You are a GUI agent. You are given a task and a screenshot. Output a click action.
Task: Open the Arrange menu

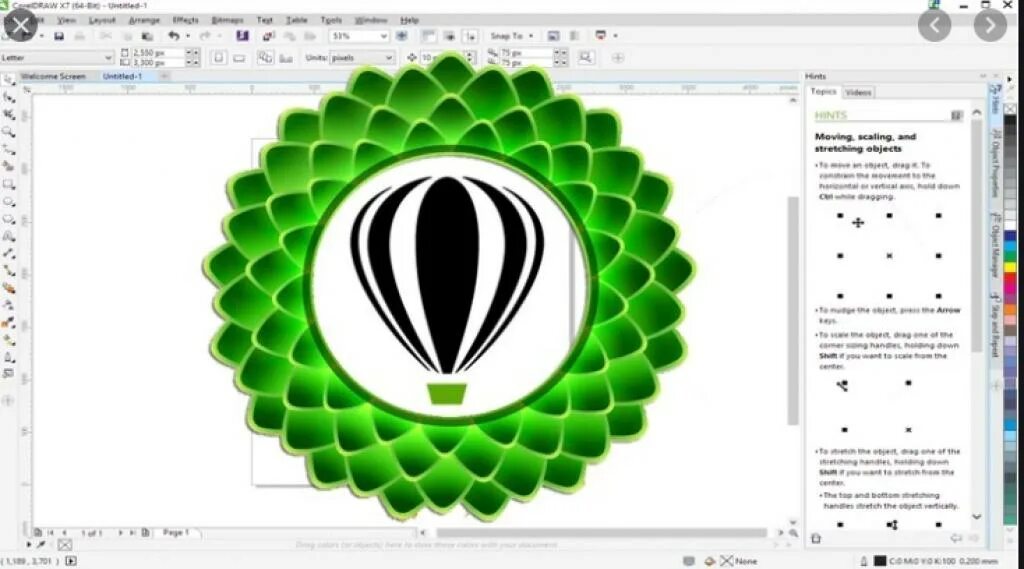point(144,20)
